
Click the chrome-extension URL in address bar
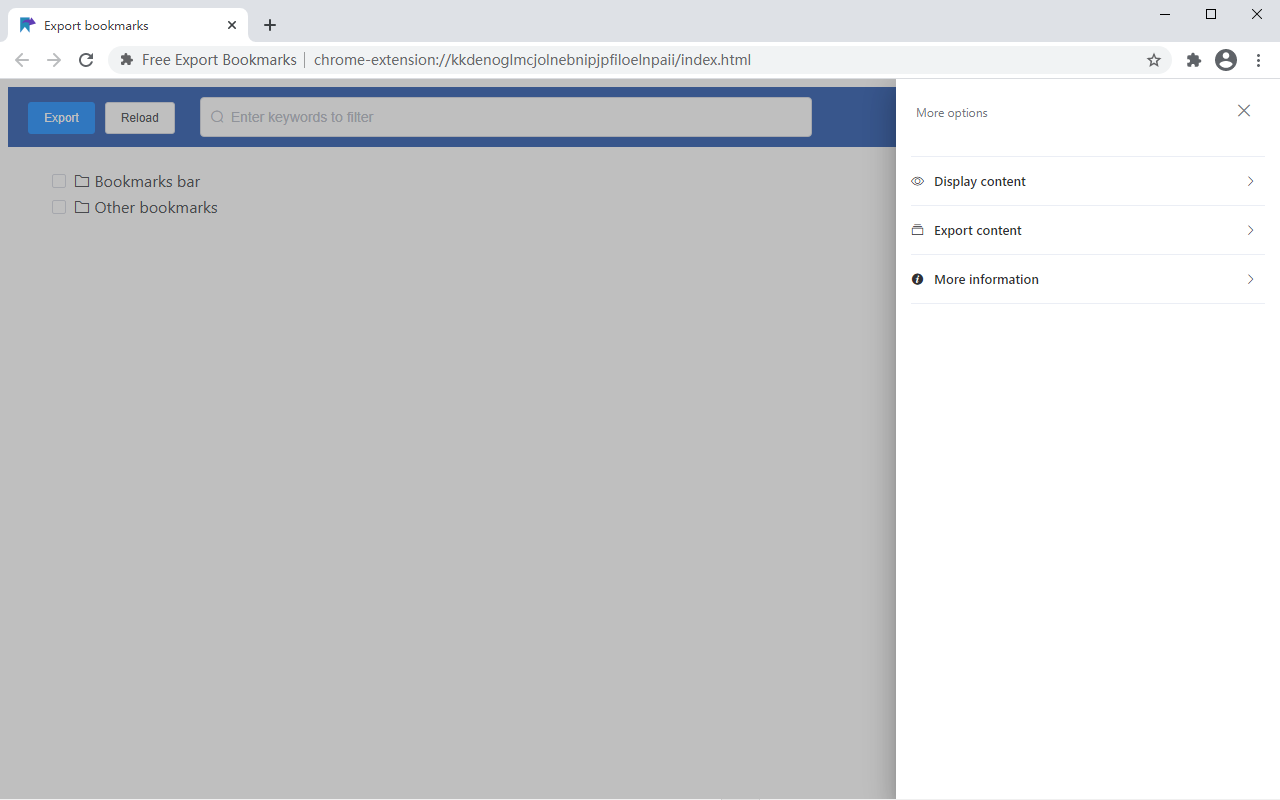tap(532, 60)
